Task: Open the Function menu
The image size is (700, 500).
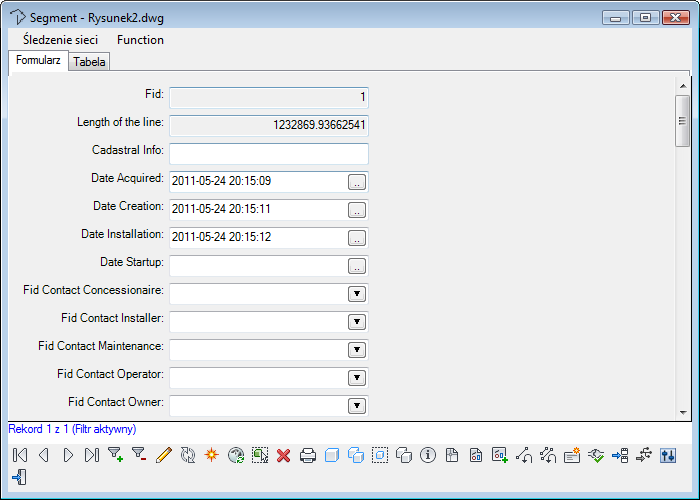Action: coord(140,40)
